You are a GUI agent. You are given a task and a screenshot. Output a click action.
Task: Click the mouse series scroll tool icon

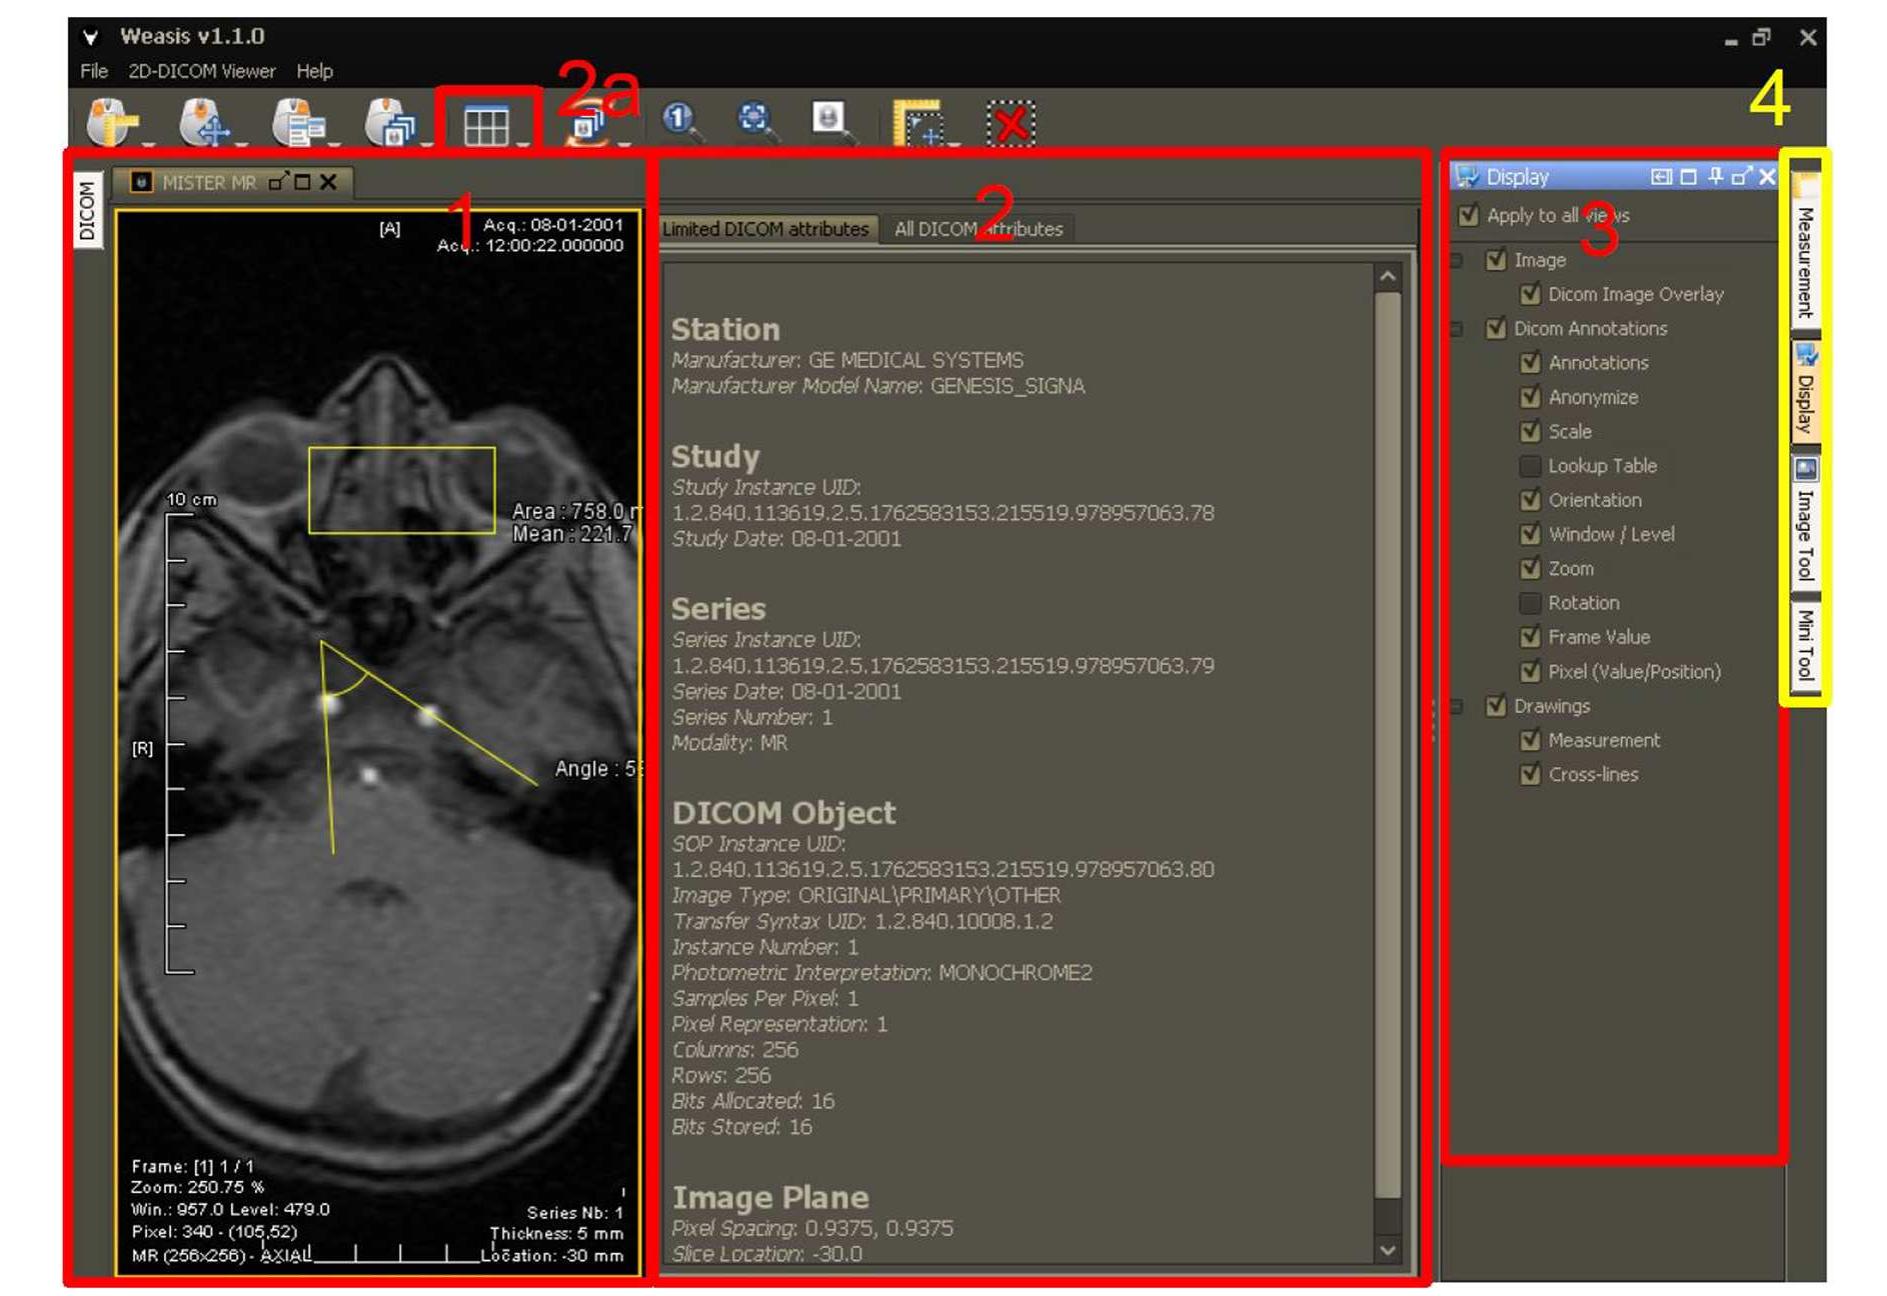click(x=390, y=123)
